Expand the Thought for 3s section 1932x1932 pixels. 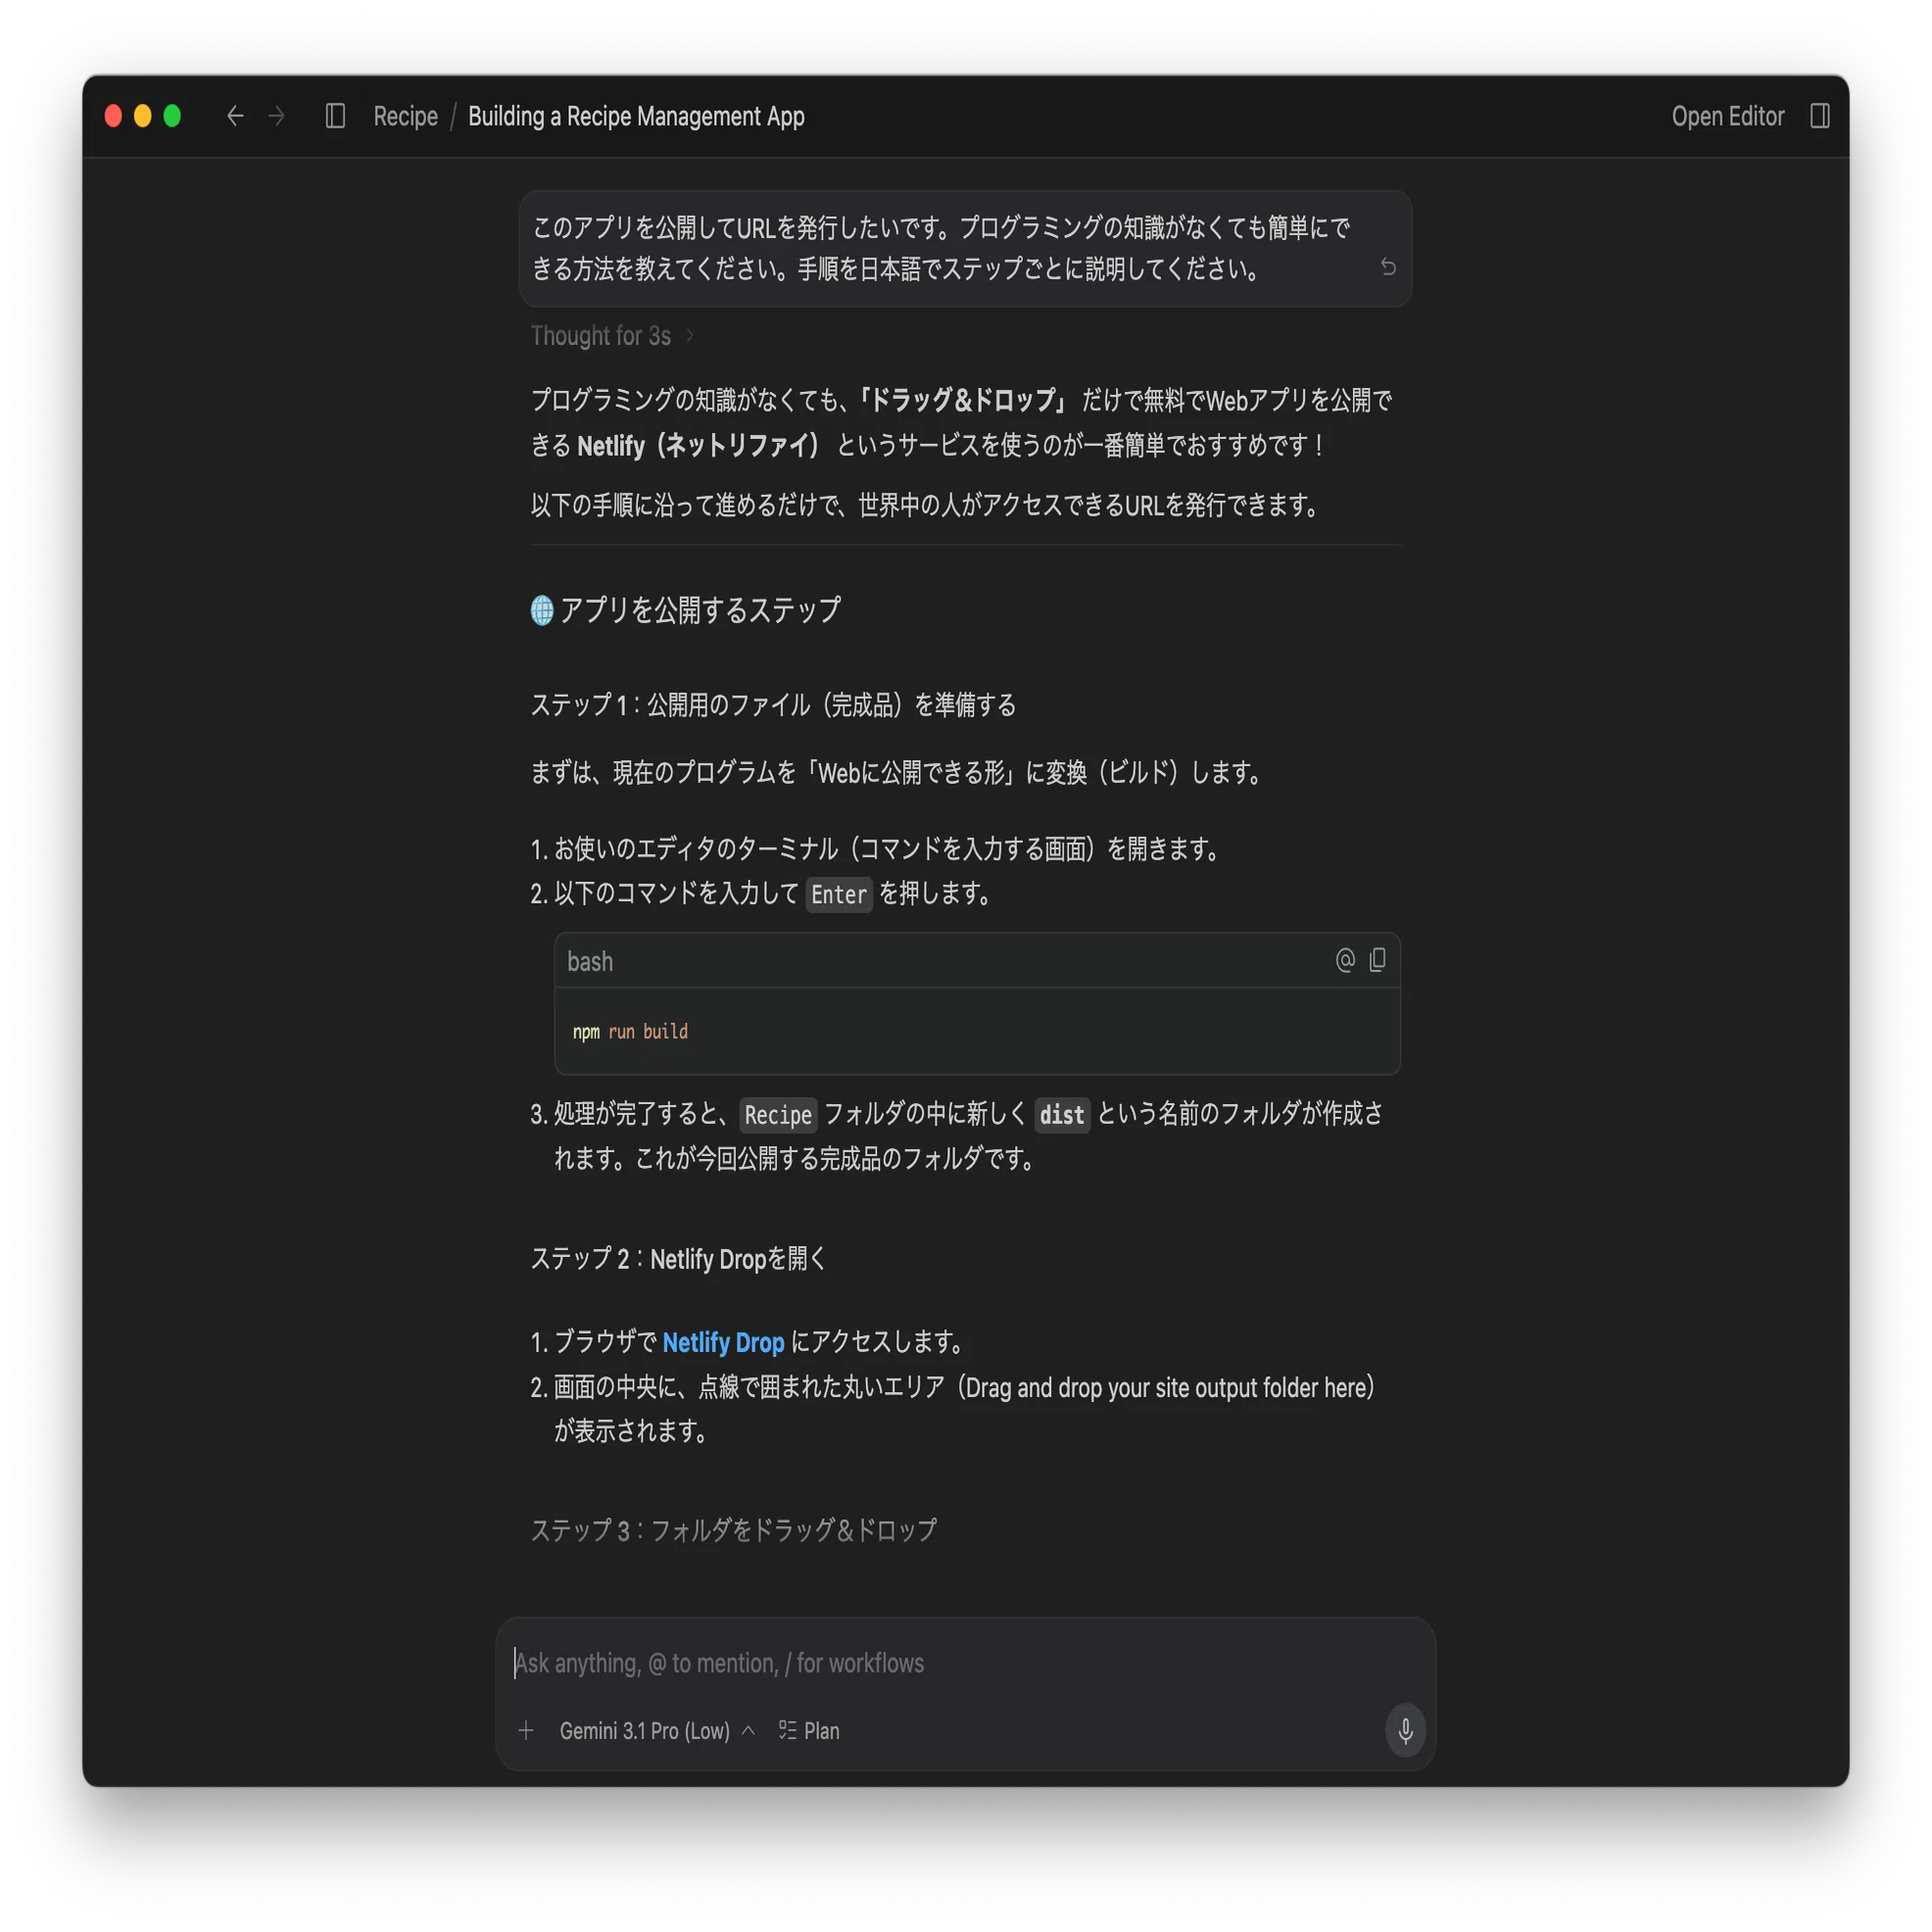tap(611, 336)
